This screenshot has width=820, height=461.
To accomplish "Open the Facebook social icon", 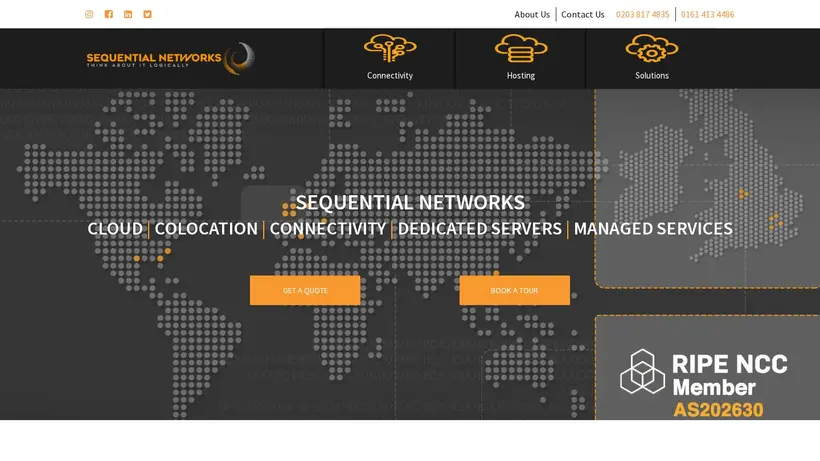I will pyautogui.click(x=109, y=14).
